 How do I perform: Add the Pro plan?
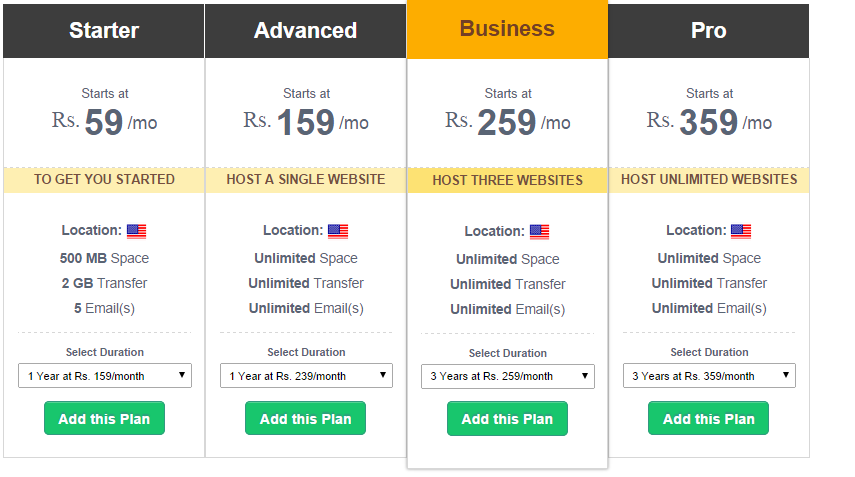pos(708,418)
